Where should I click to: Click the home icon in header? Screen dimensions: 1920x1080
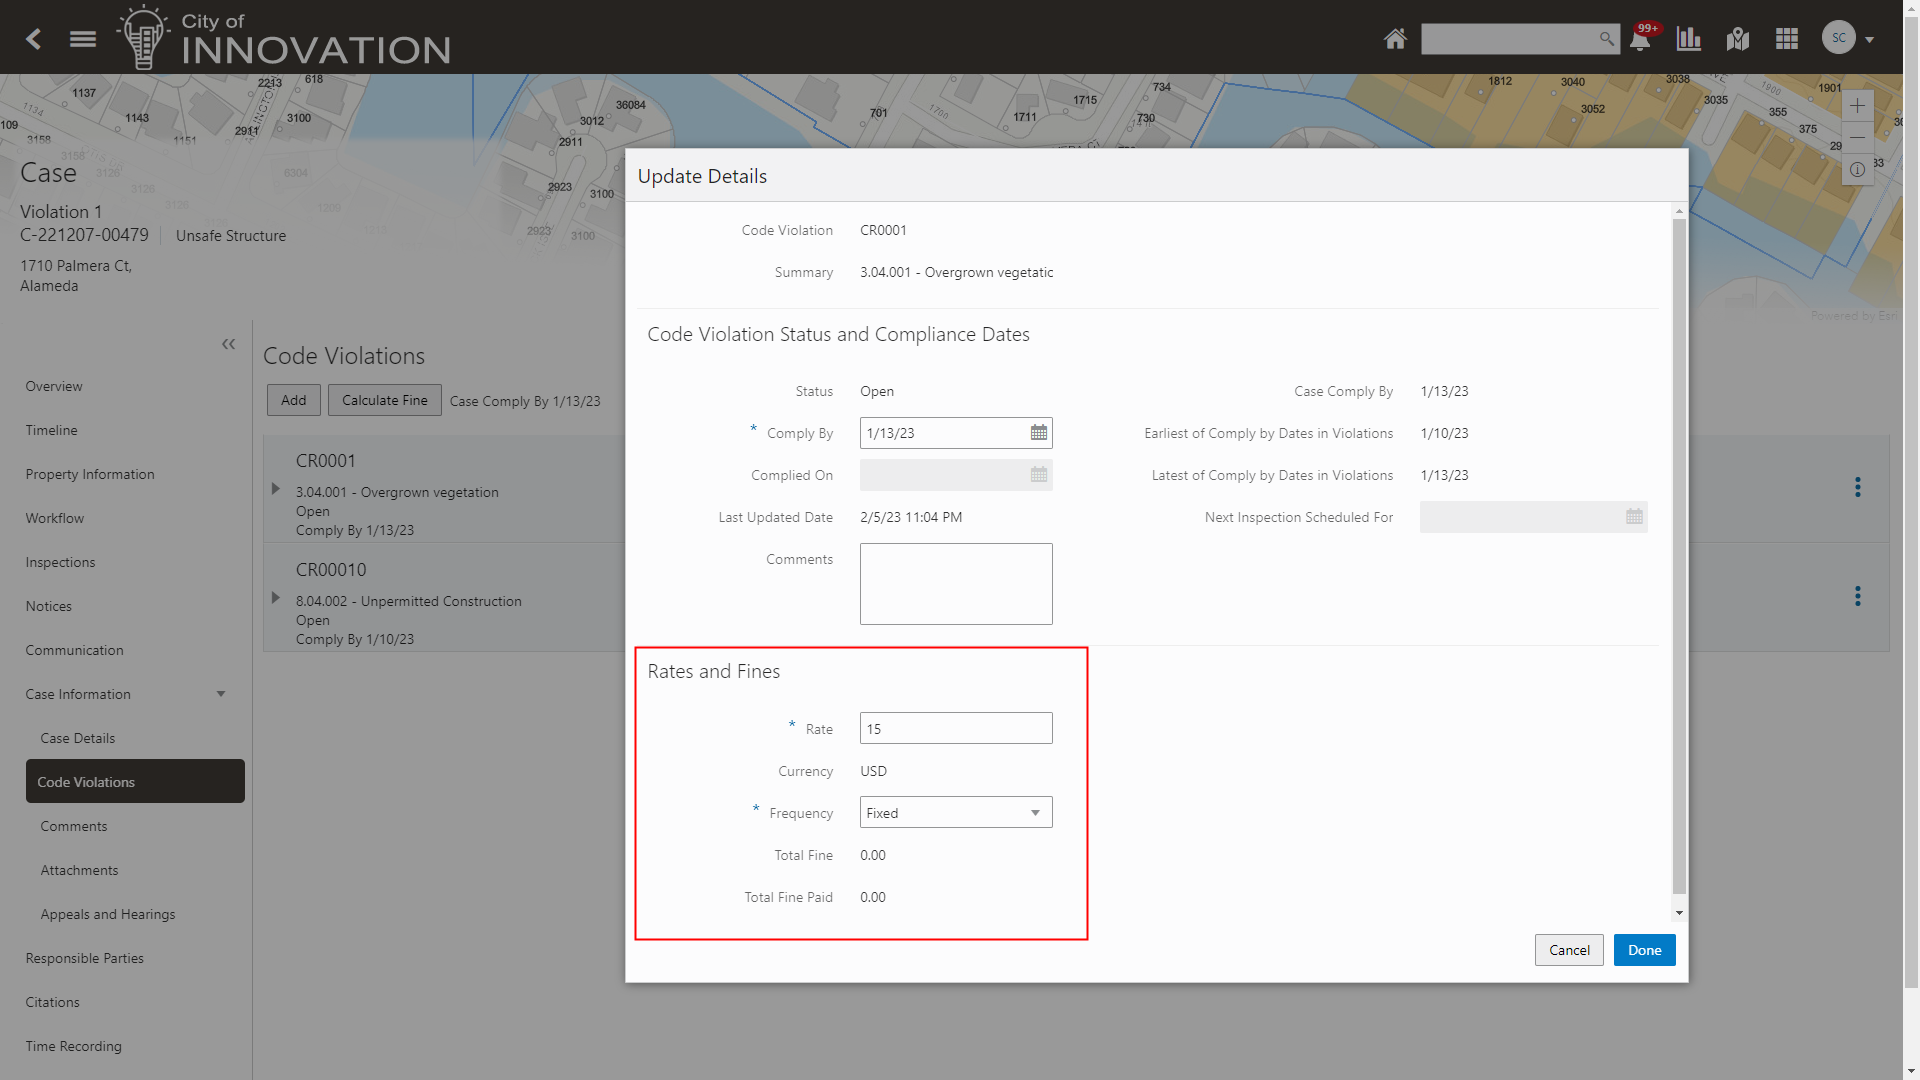1395,39
